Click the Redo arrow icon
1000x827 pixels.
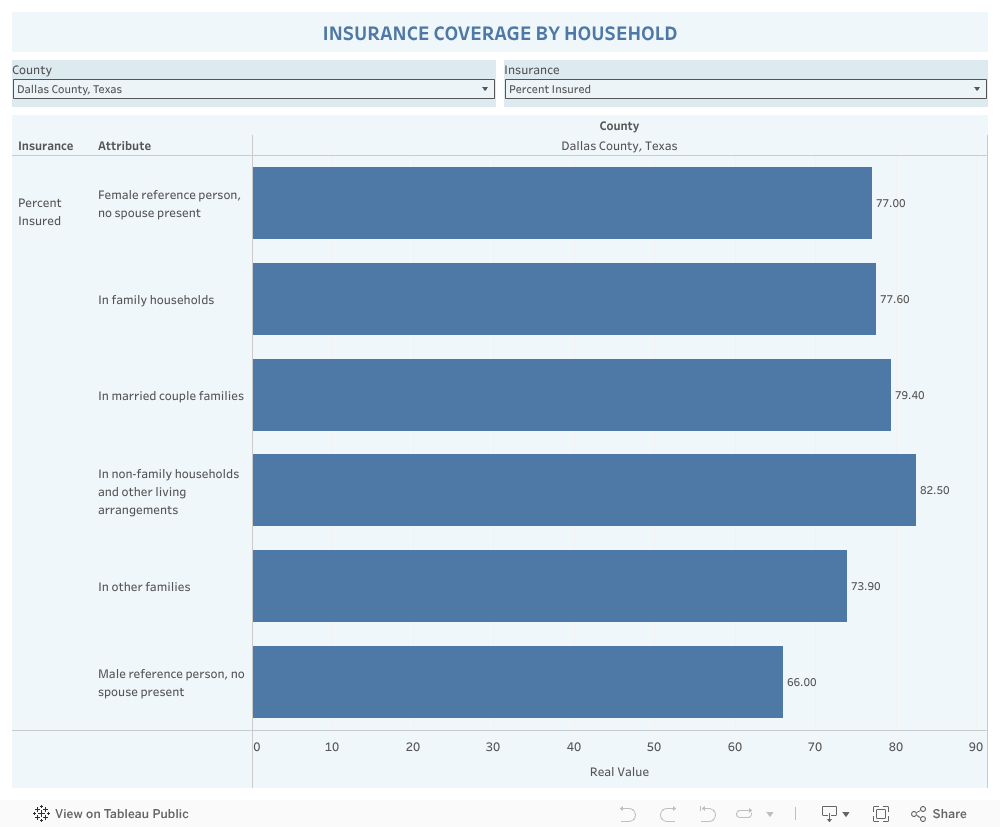[x=668, y=814]
